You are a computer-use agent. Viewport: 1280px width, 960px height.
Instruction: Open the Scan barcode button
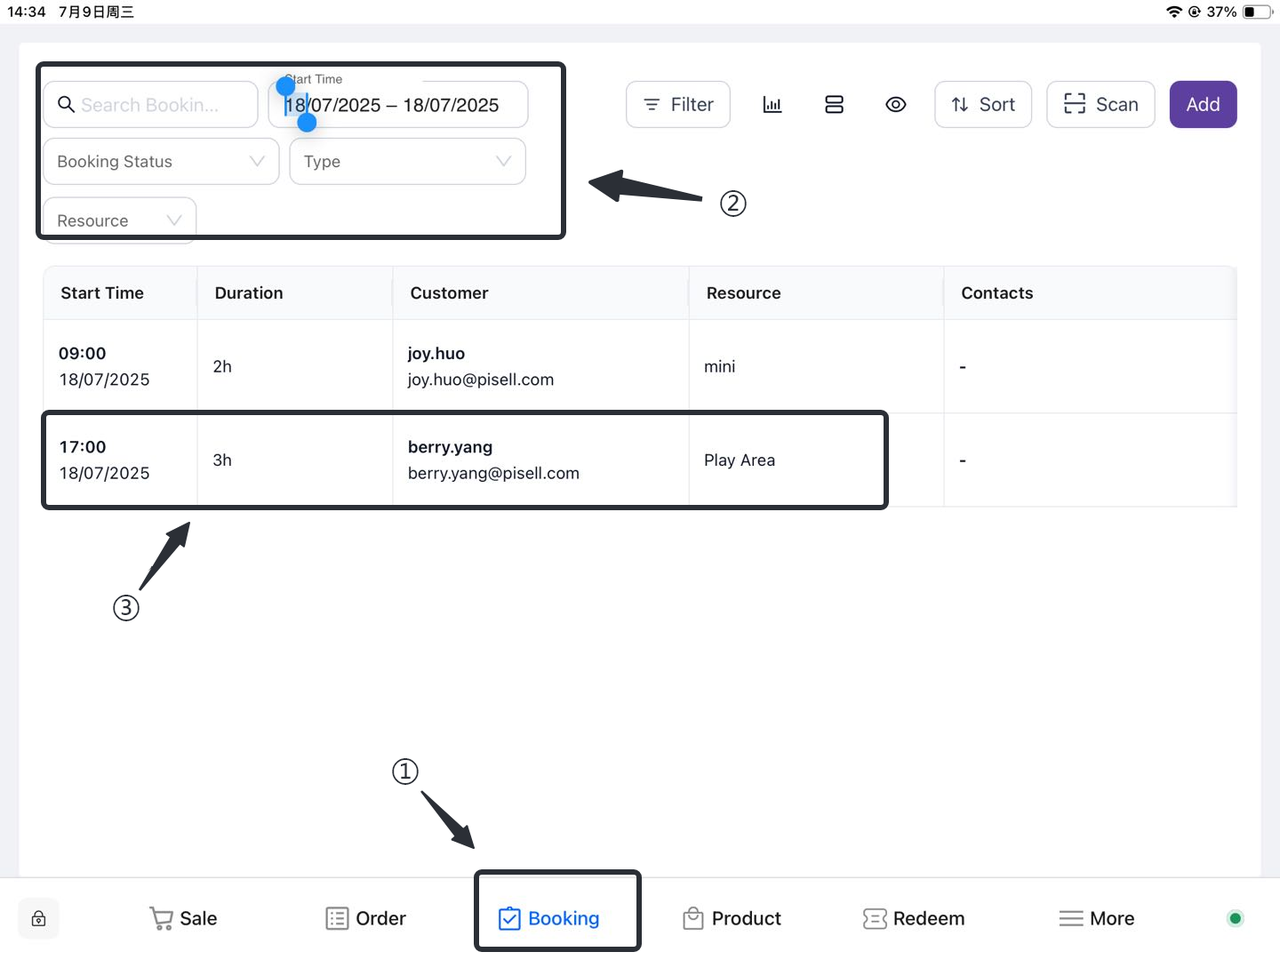(x=1100, y=105)
